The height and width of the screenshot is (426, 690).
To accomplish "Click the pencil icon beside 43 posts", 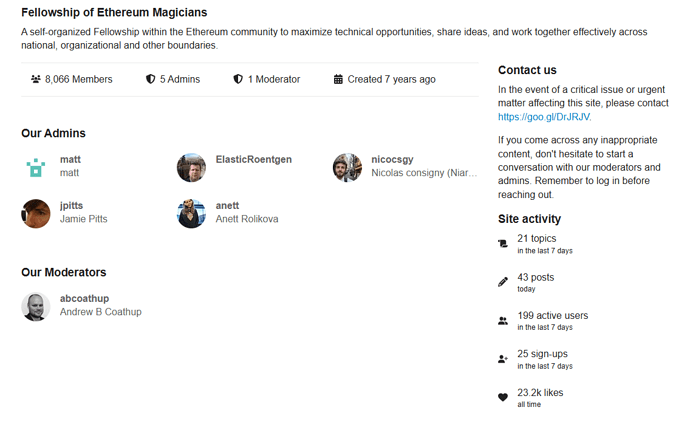I will click(503, 282).
